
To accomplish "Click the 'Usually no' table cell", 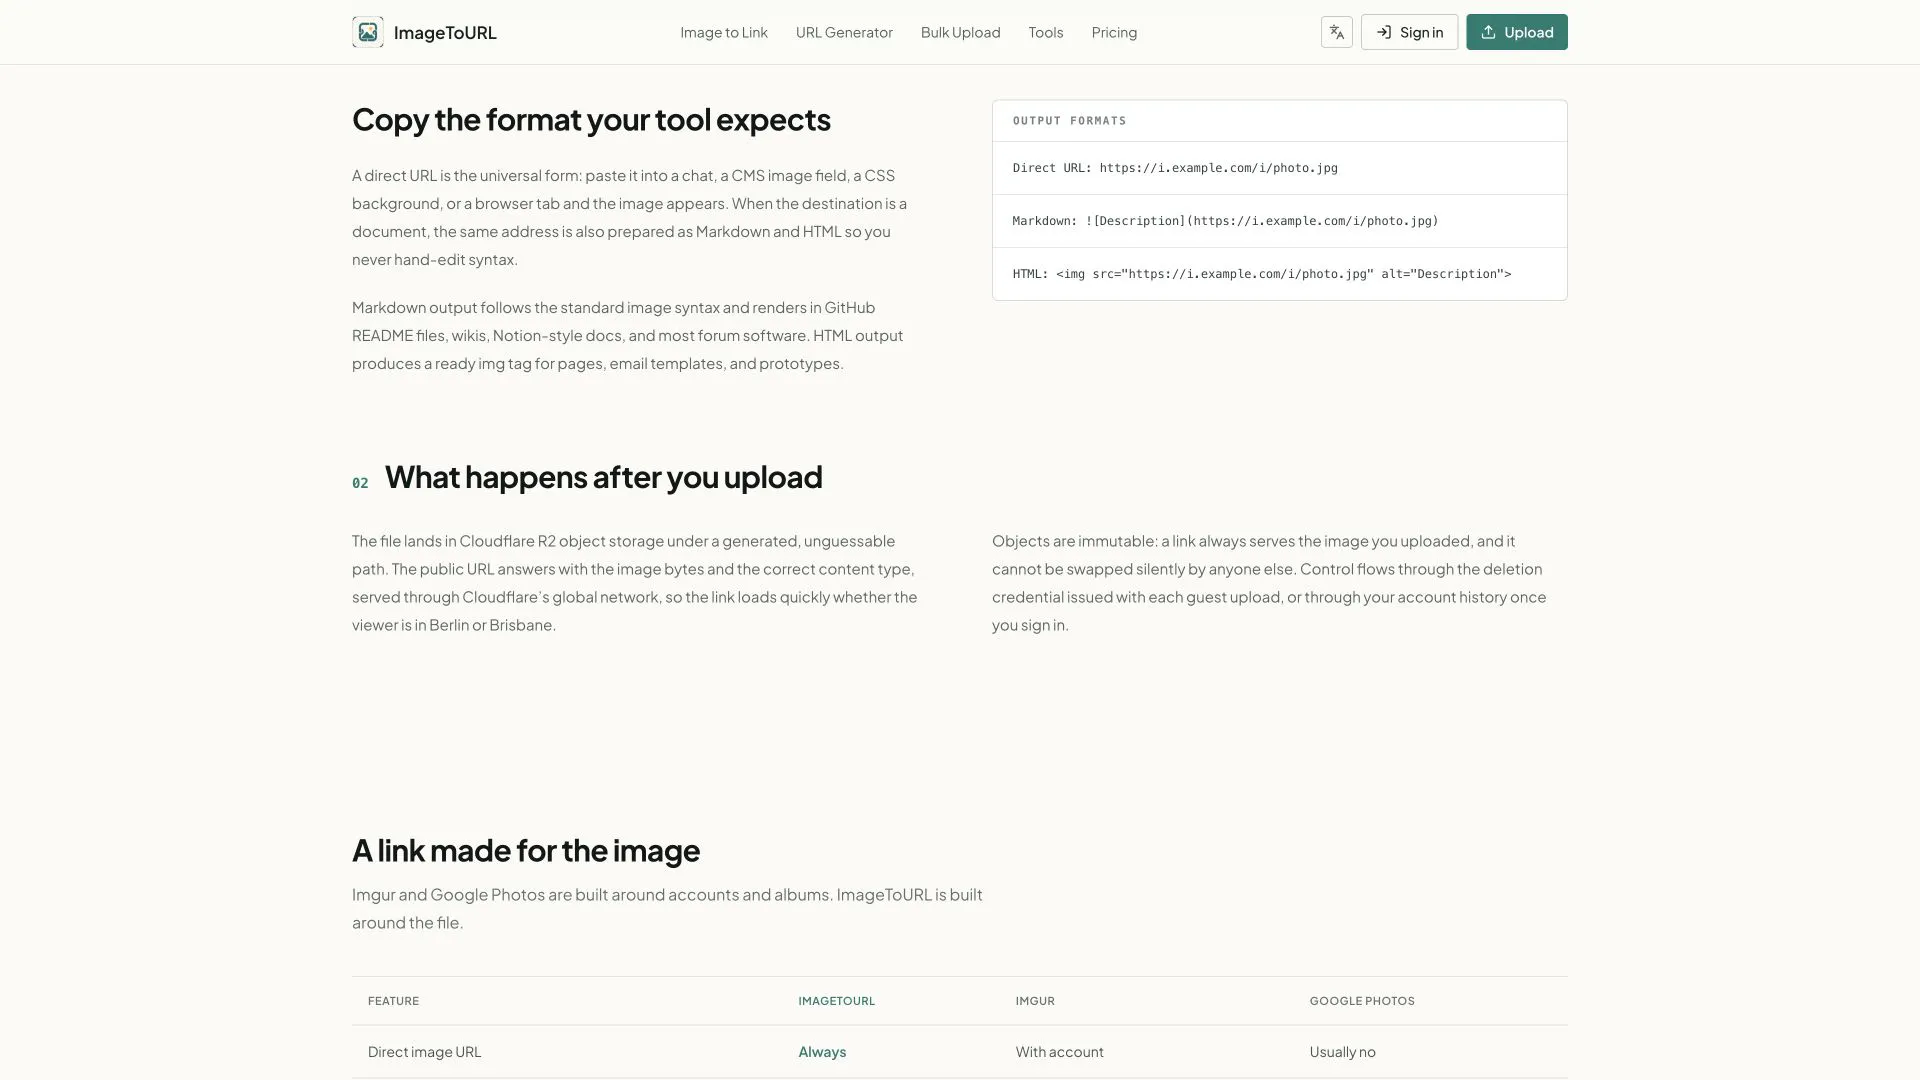I will tap(1342, 1052).
